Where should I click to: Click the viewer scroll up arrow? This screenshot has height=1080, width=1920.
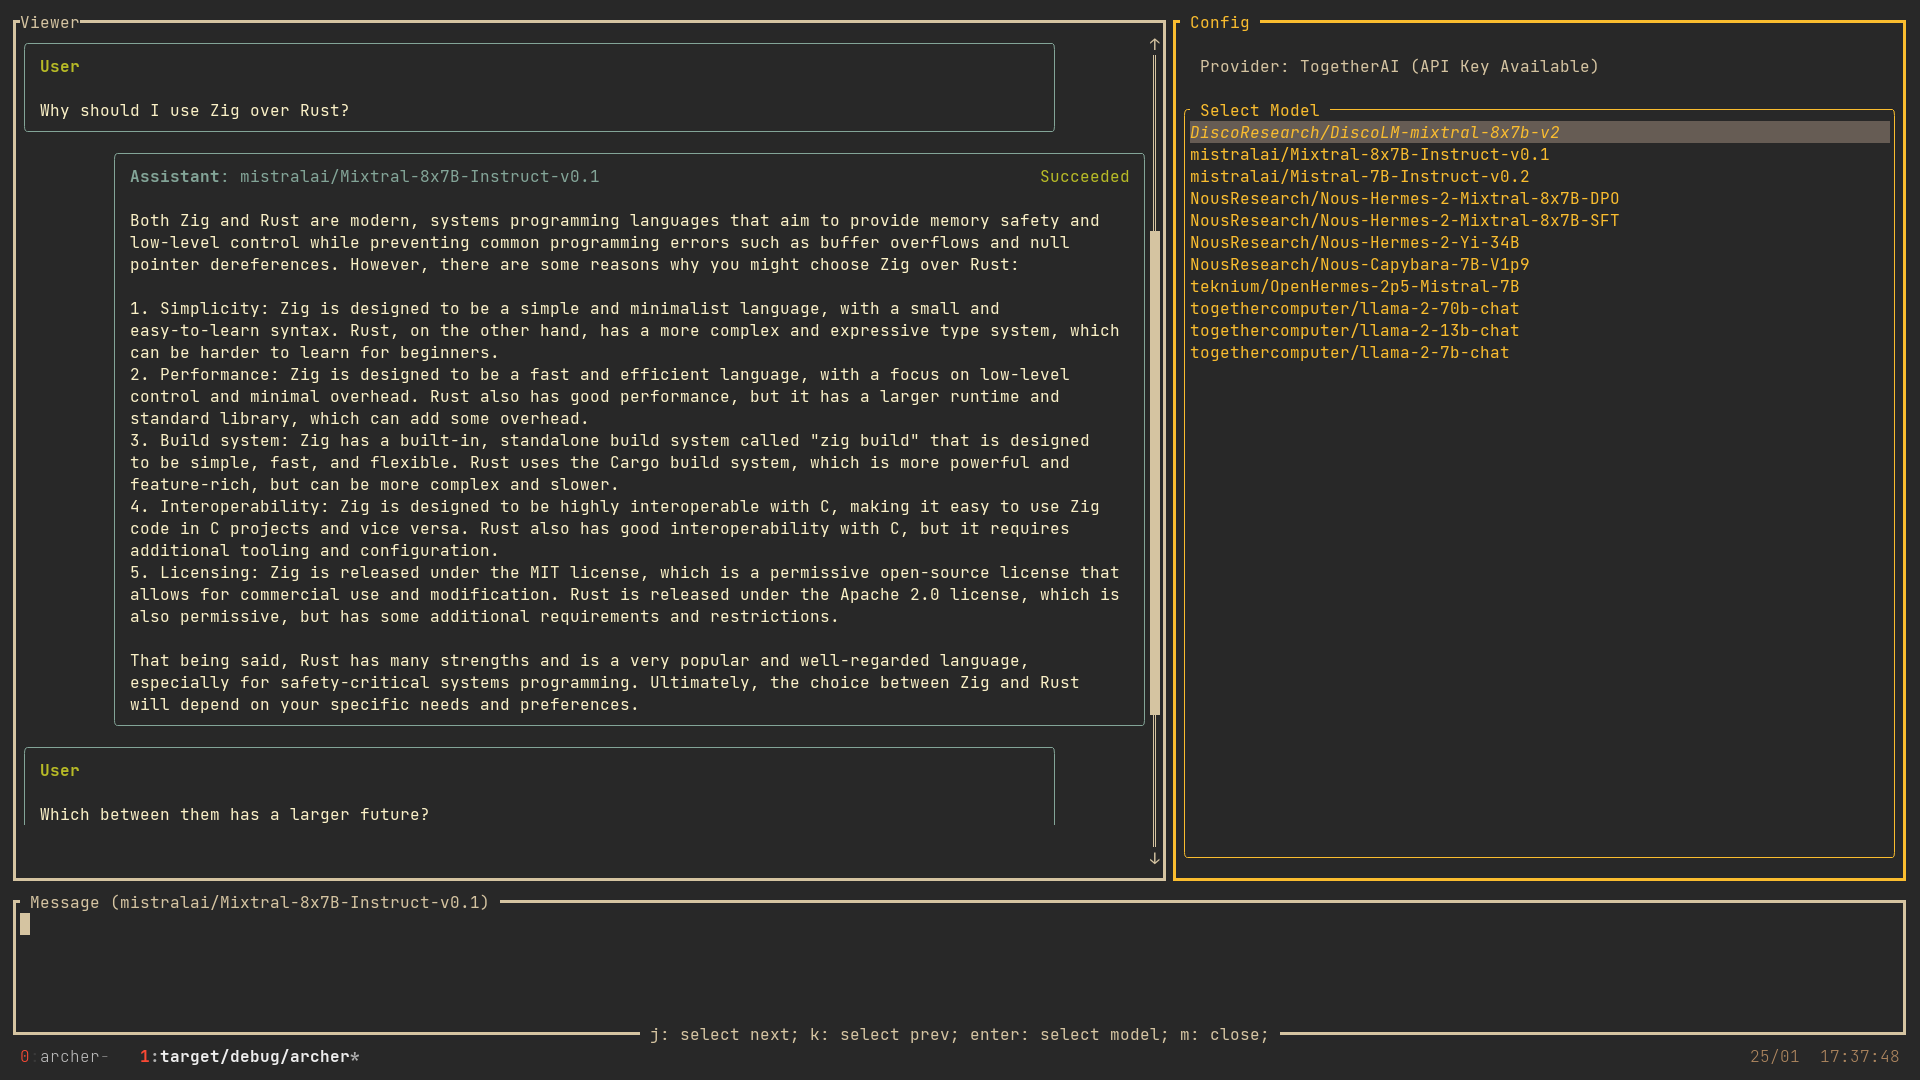point(1154,44)
